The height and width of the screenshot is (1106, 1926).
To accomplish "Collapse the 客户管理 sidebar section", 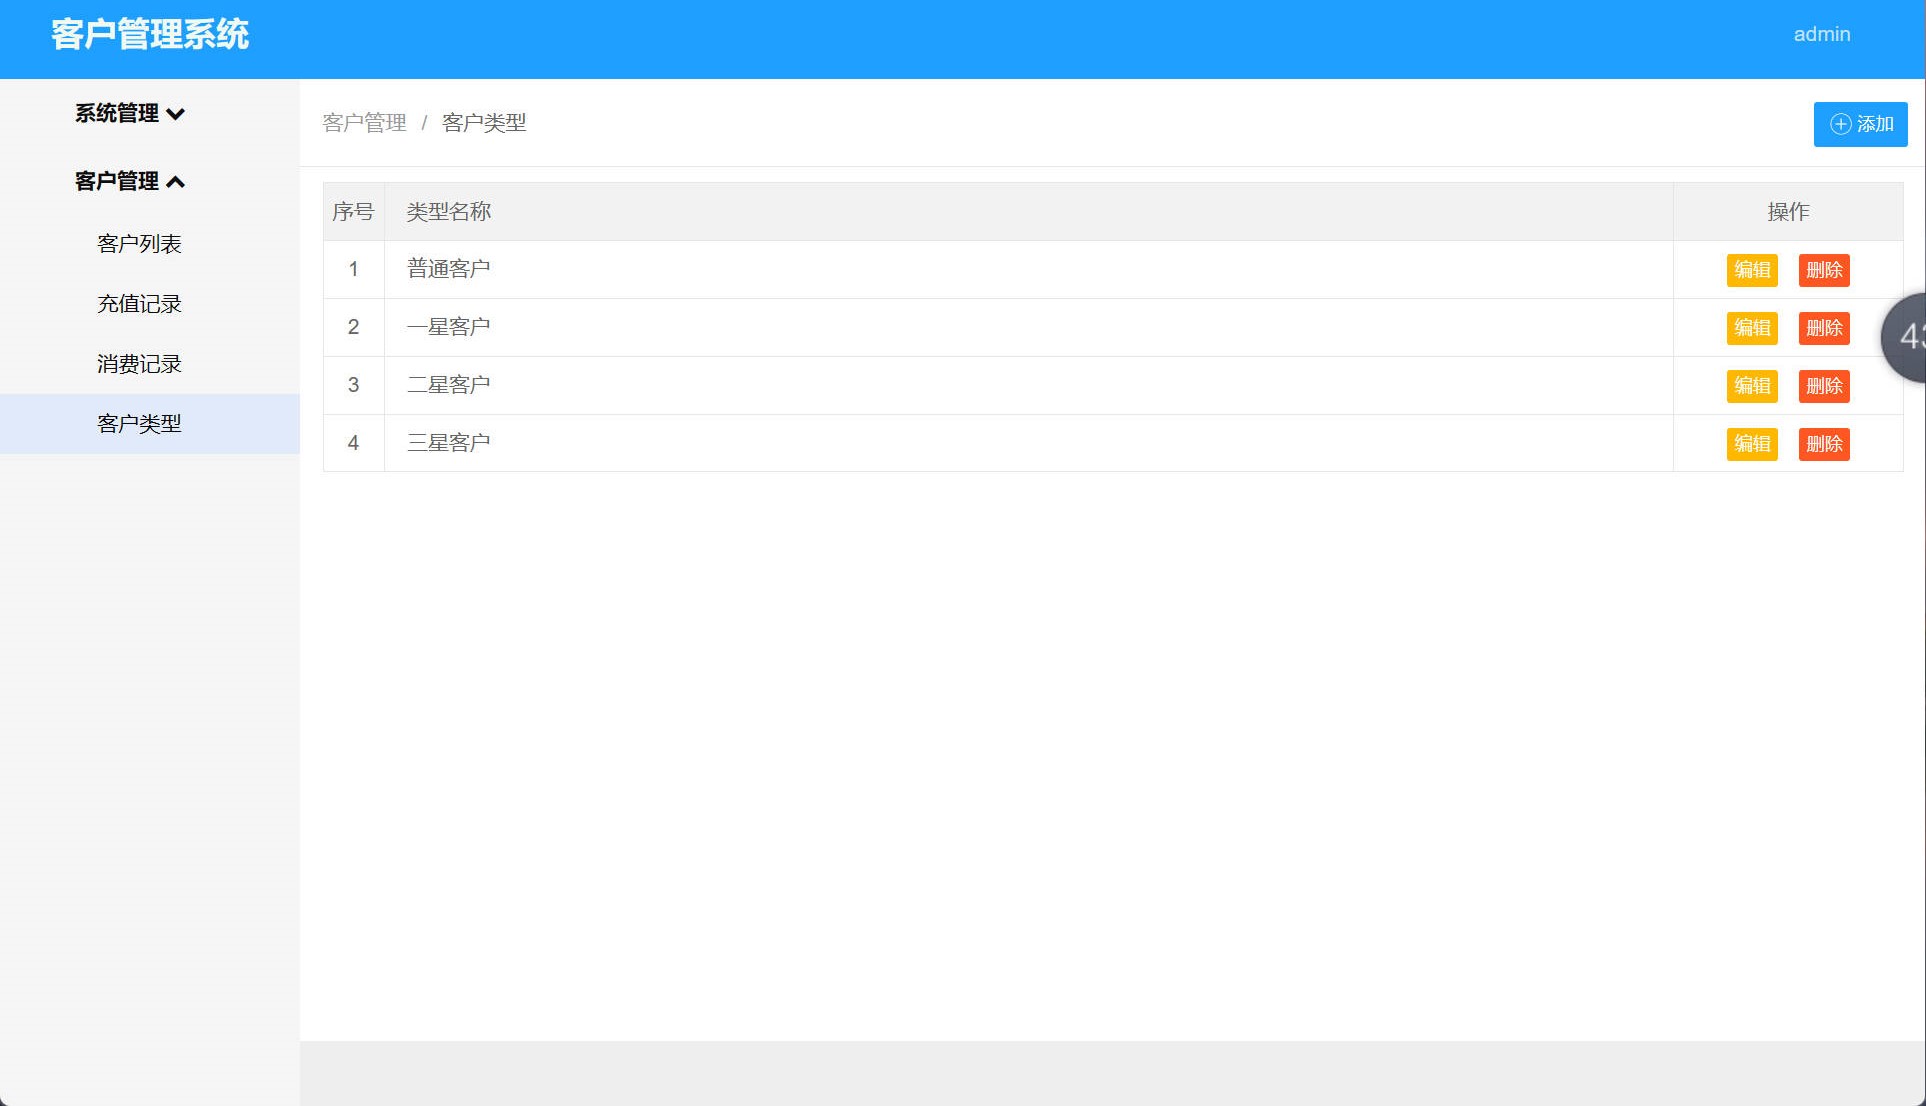I will tap(128, 182).
